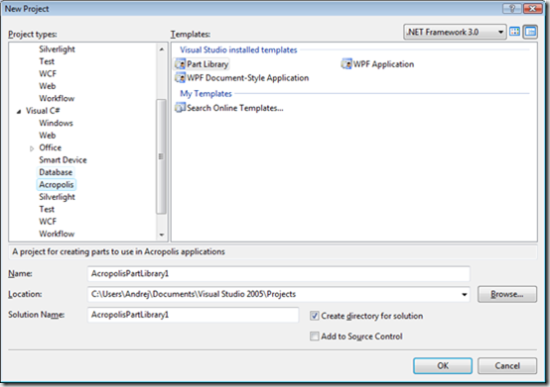Select the Part Library template icon
Viewport: 550px width, 387px height.
click(x=180, y=64)
